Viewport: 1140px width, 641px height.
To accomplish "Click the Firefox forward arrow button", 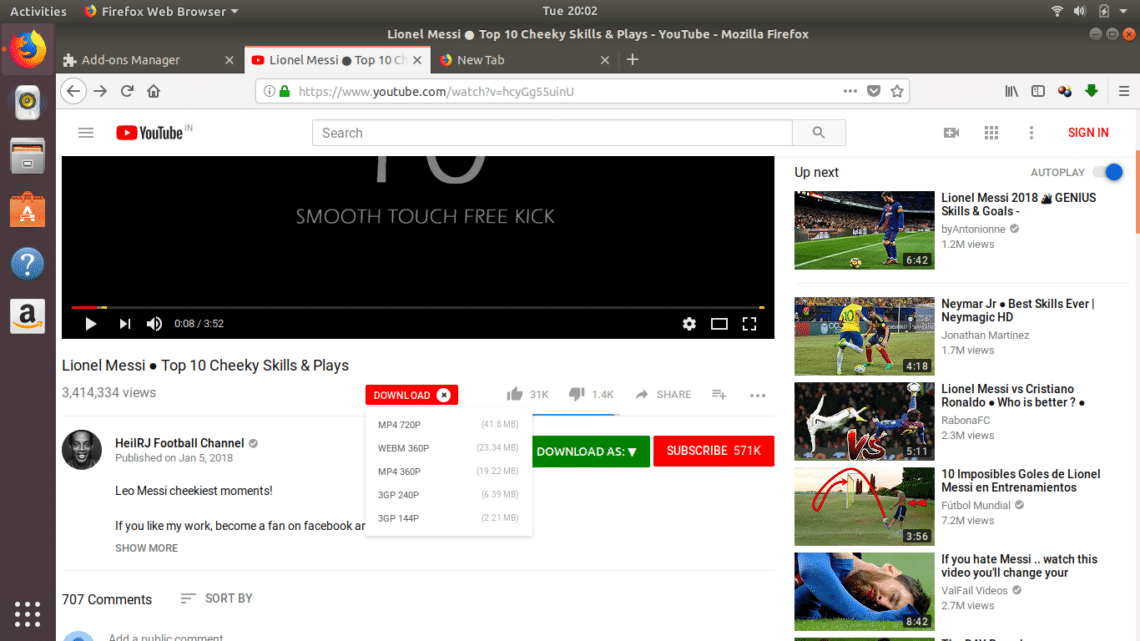I will click(100, 92).
